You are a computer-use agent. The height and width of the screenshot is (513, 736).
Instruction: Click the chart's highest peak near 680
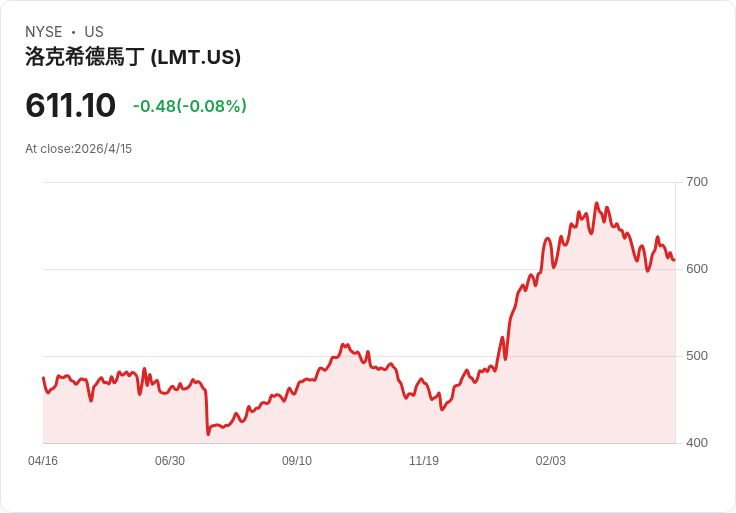[x=597, y=203]
